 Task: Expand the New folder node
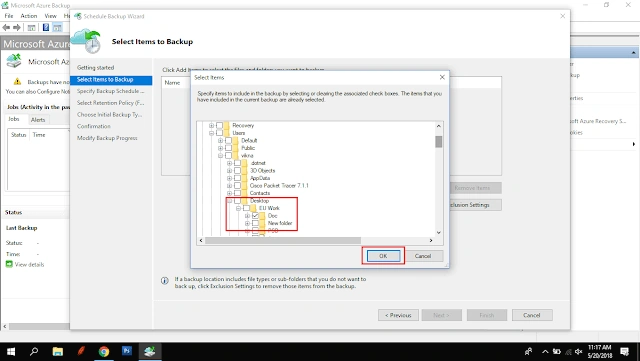pyautogui.click(x=247, y=223)
